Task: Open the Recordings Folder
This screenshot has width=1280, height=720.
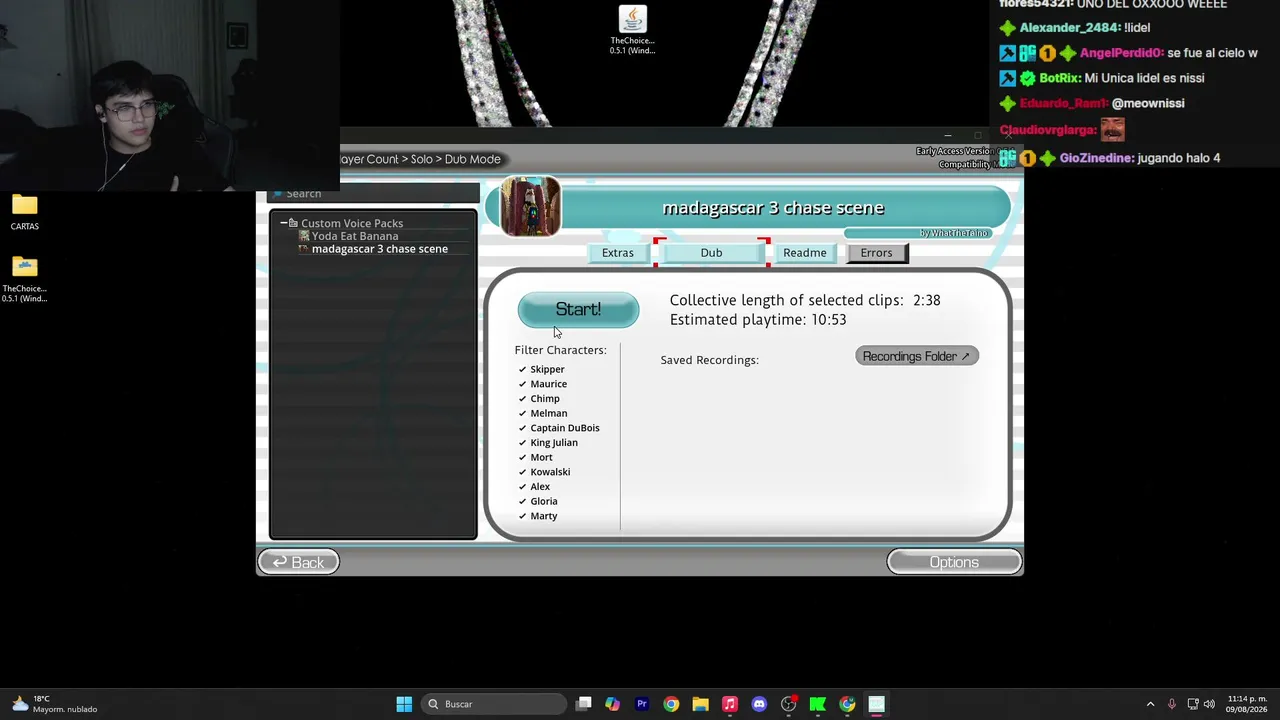Action: tap(916, 356)
